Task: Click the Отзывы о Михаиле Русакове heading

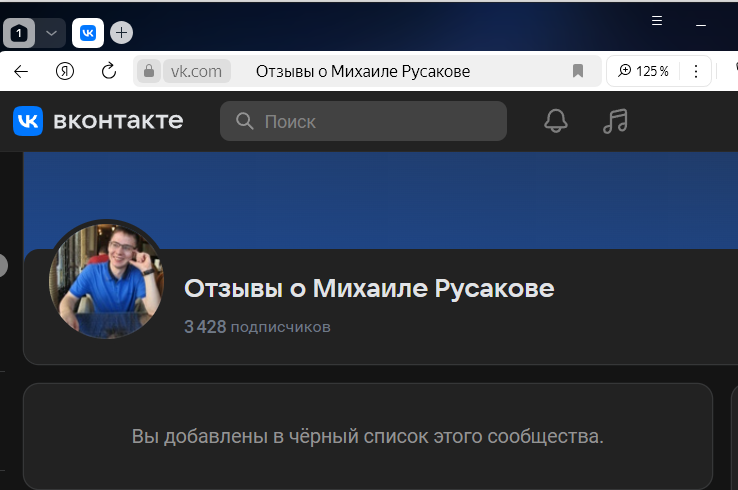Action: 369,288
